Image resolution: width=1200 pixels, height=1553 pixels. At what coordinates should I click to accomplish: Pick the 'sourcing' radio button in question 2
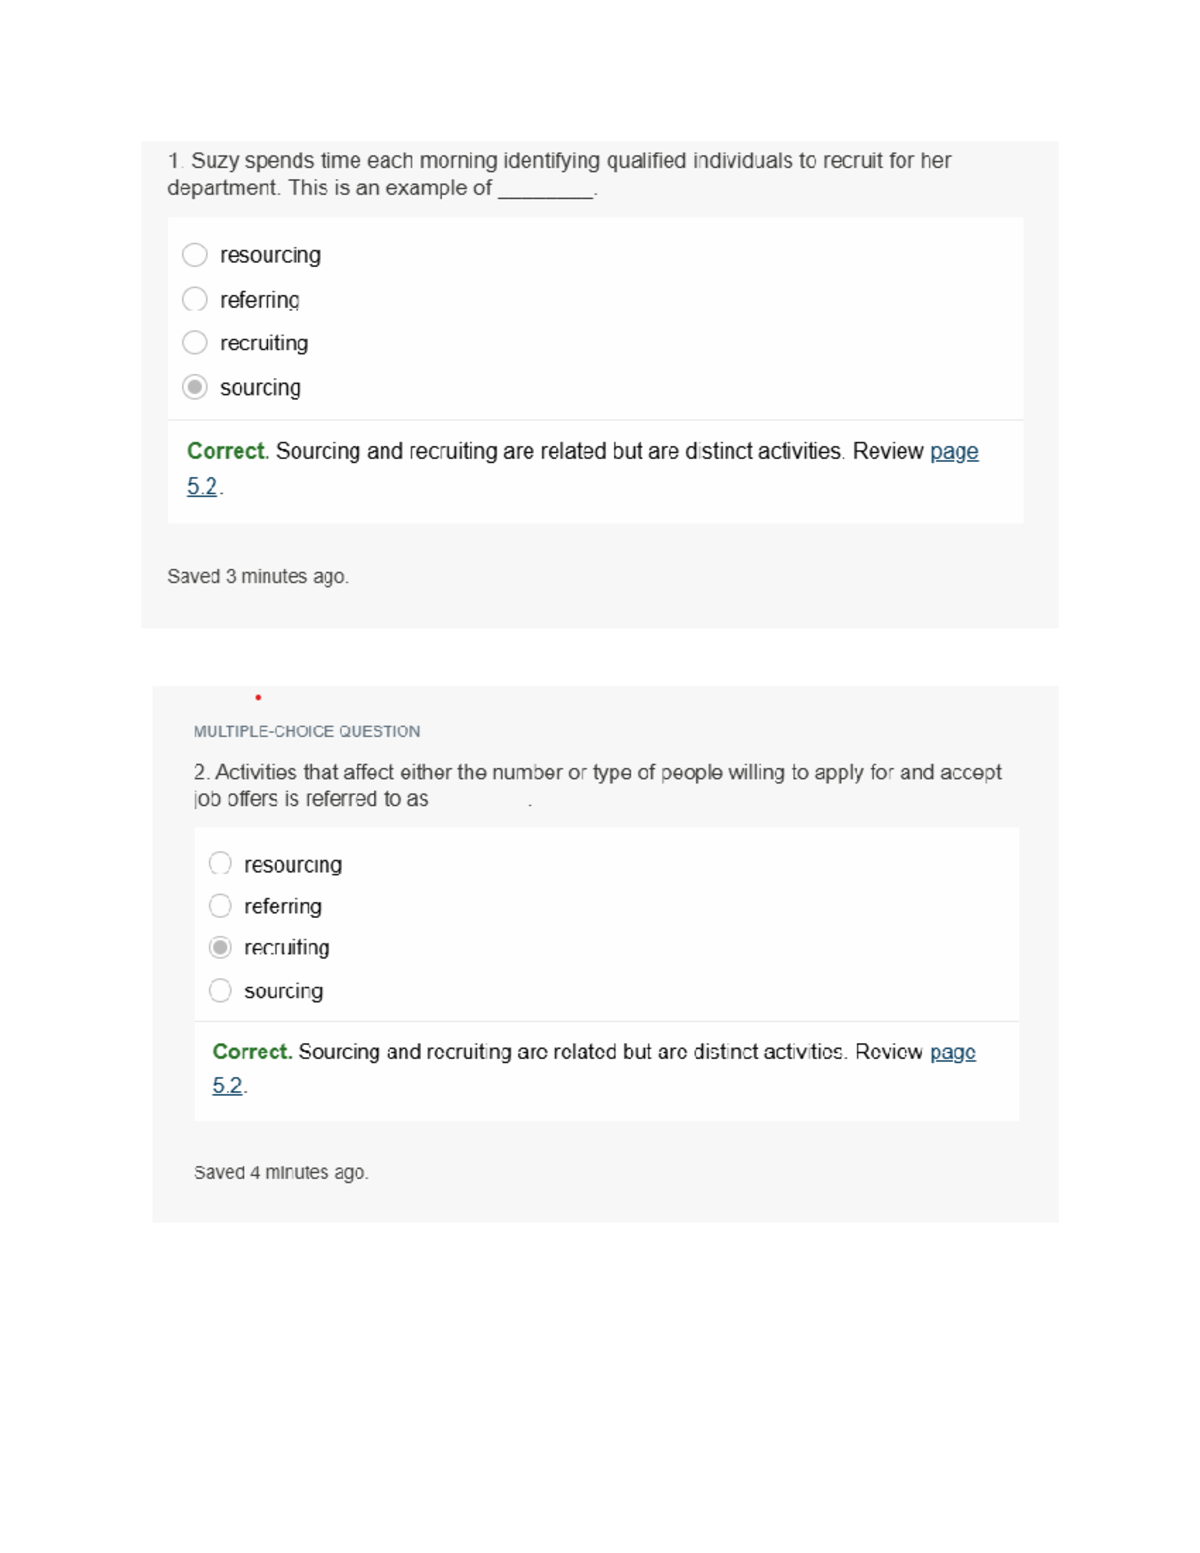coord(220,990)
